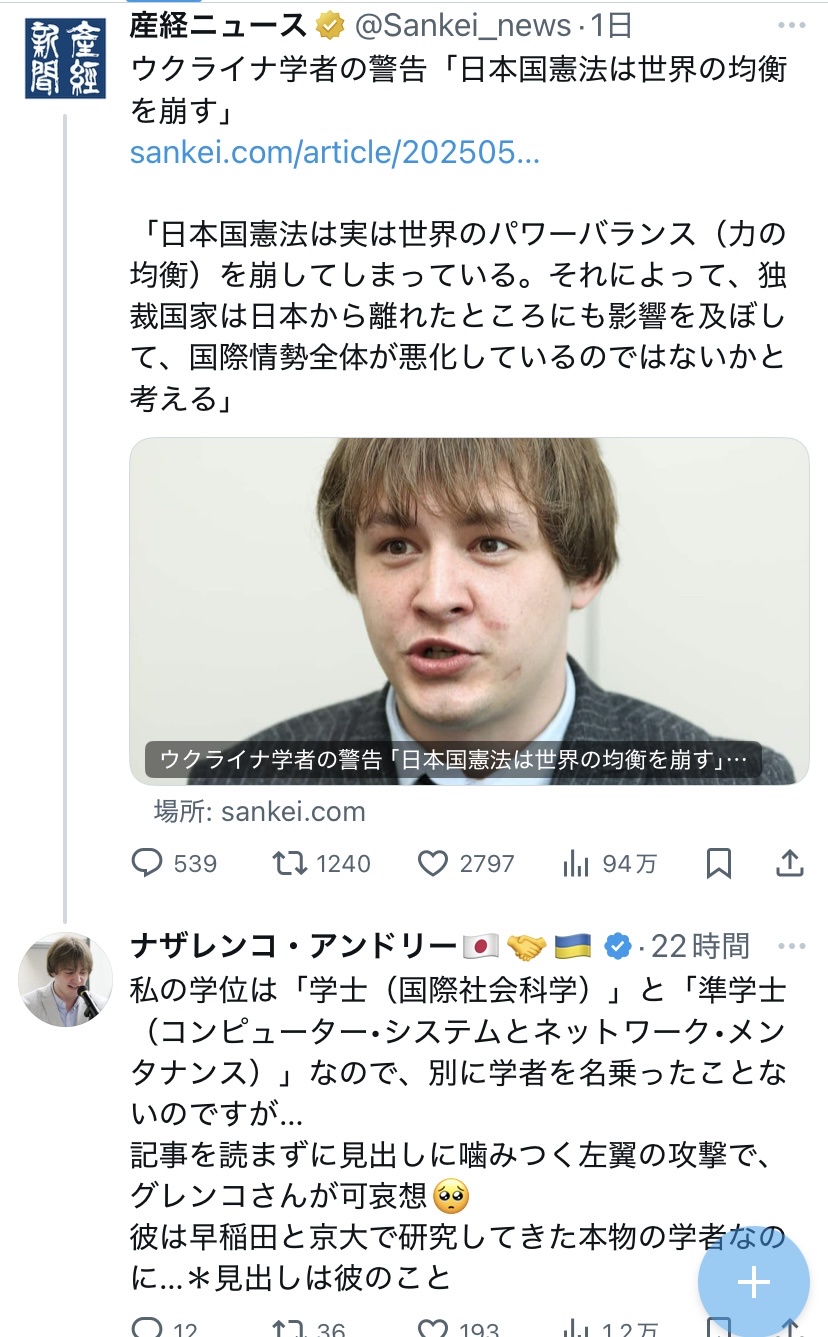Reply to Nazarenko Andrii's post

click(148, 1328)
